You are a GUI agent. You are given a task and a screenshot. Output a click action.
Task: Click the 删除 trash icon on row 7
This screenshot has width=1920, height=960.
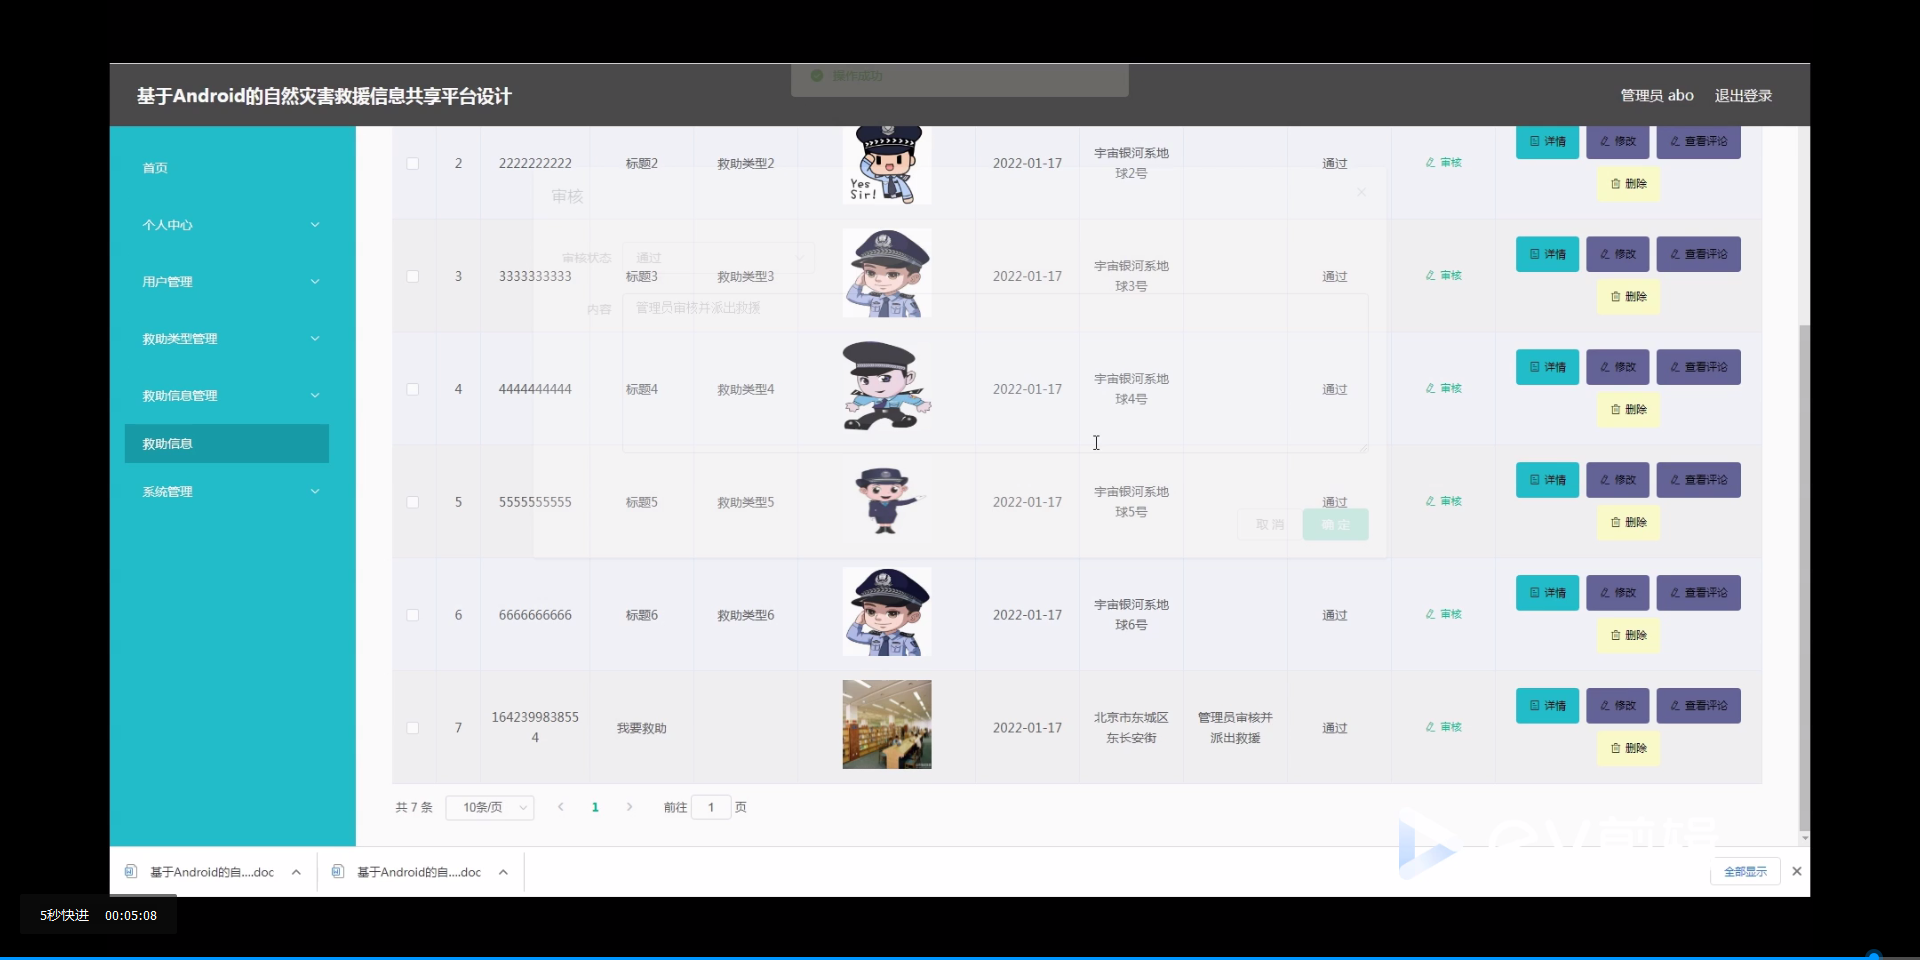pyautogui.click(x=1627, y=748)
